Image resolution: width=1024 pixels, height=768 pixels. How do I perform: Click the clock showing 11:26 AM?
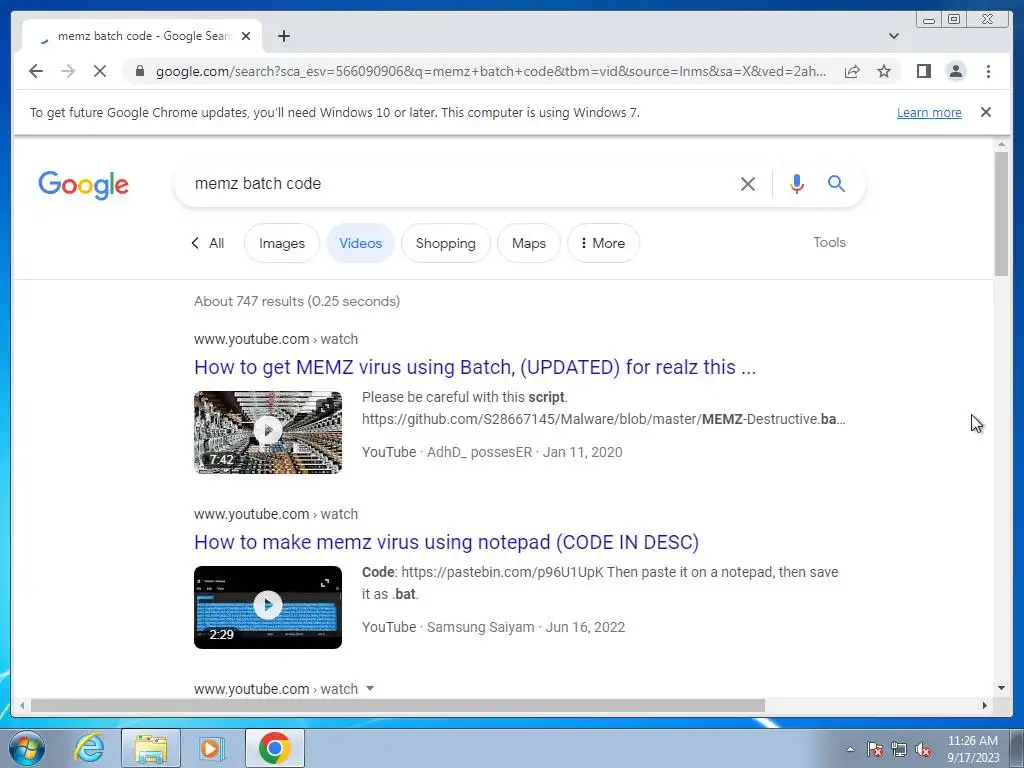(972, 749)
